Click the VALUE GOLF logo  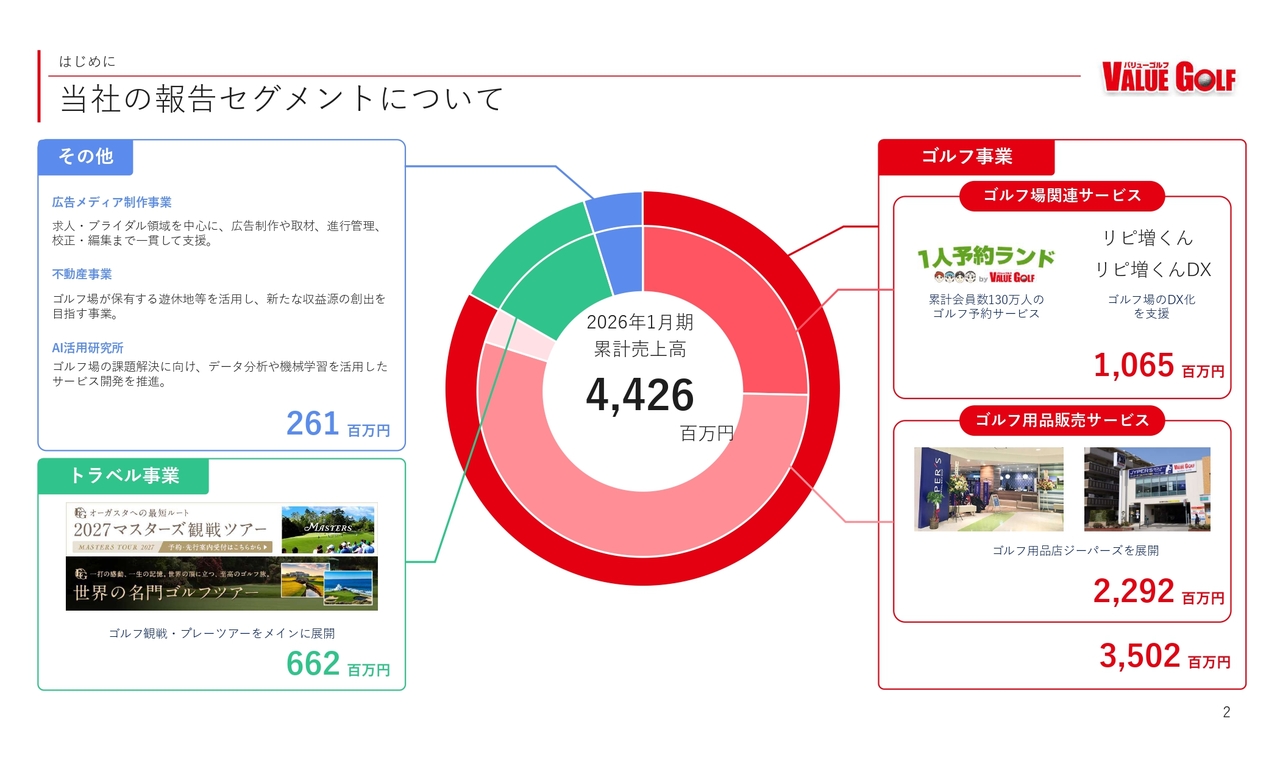tap(1168, 77)
